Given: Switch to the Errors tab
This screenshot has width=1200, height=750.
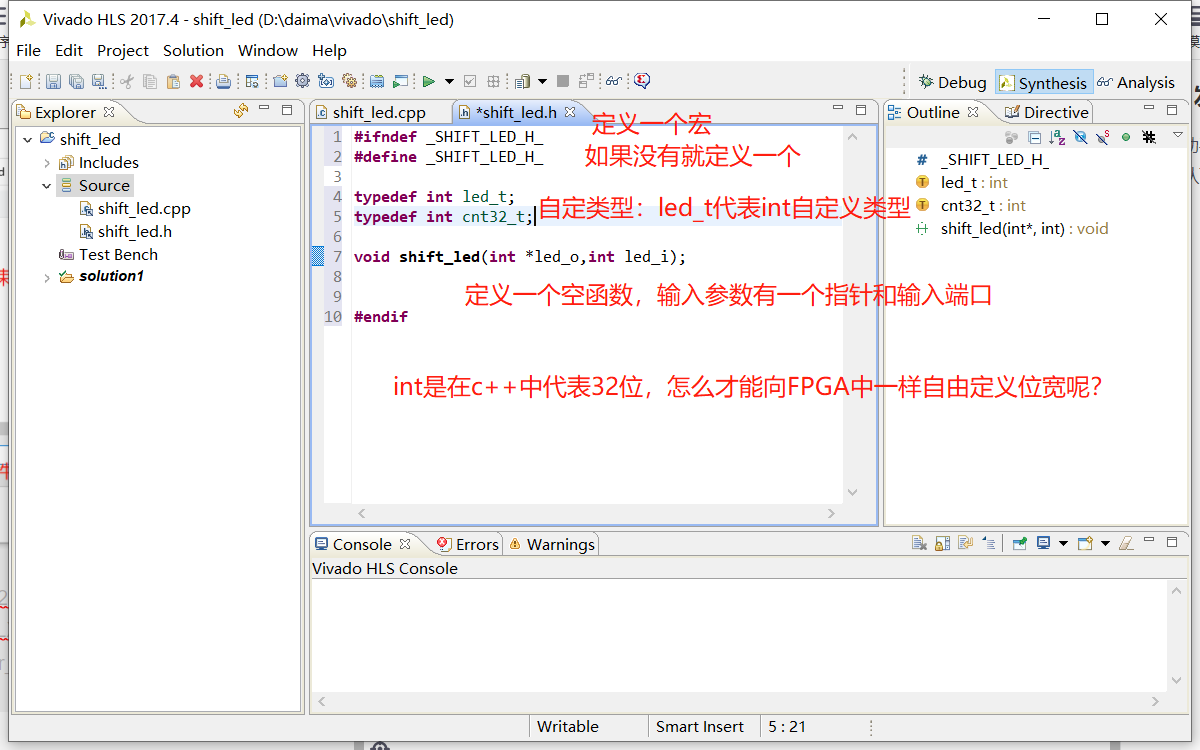Looking at the screenshot, I should pyautogui.click(x=468, y=544).
